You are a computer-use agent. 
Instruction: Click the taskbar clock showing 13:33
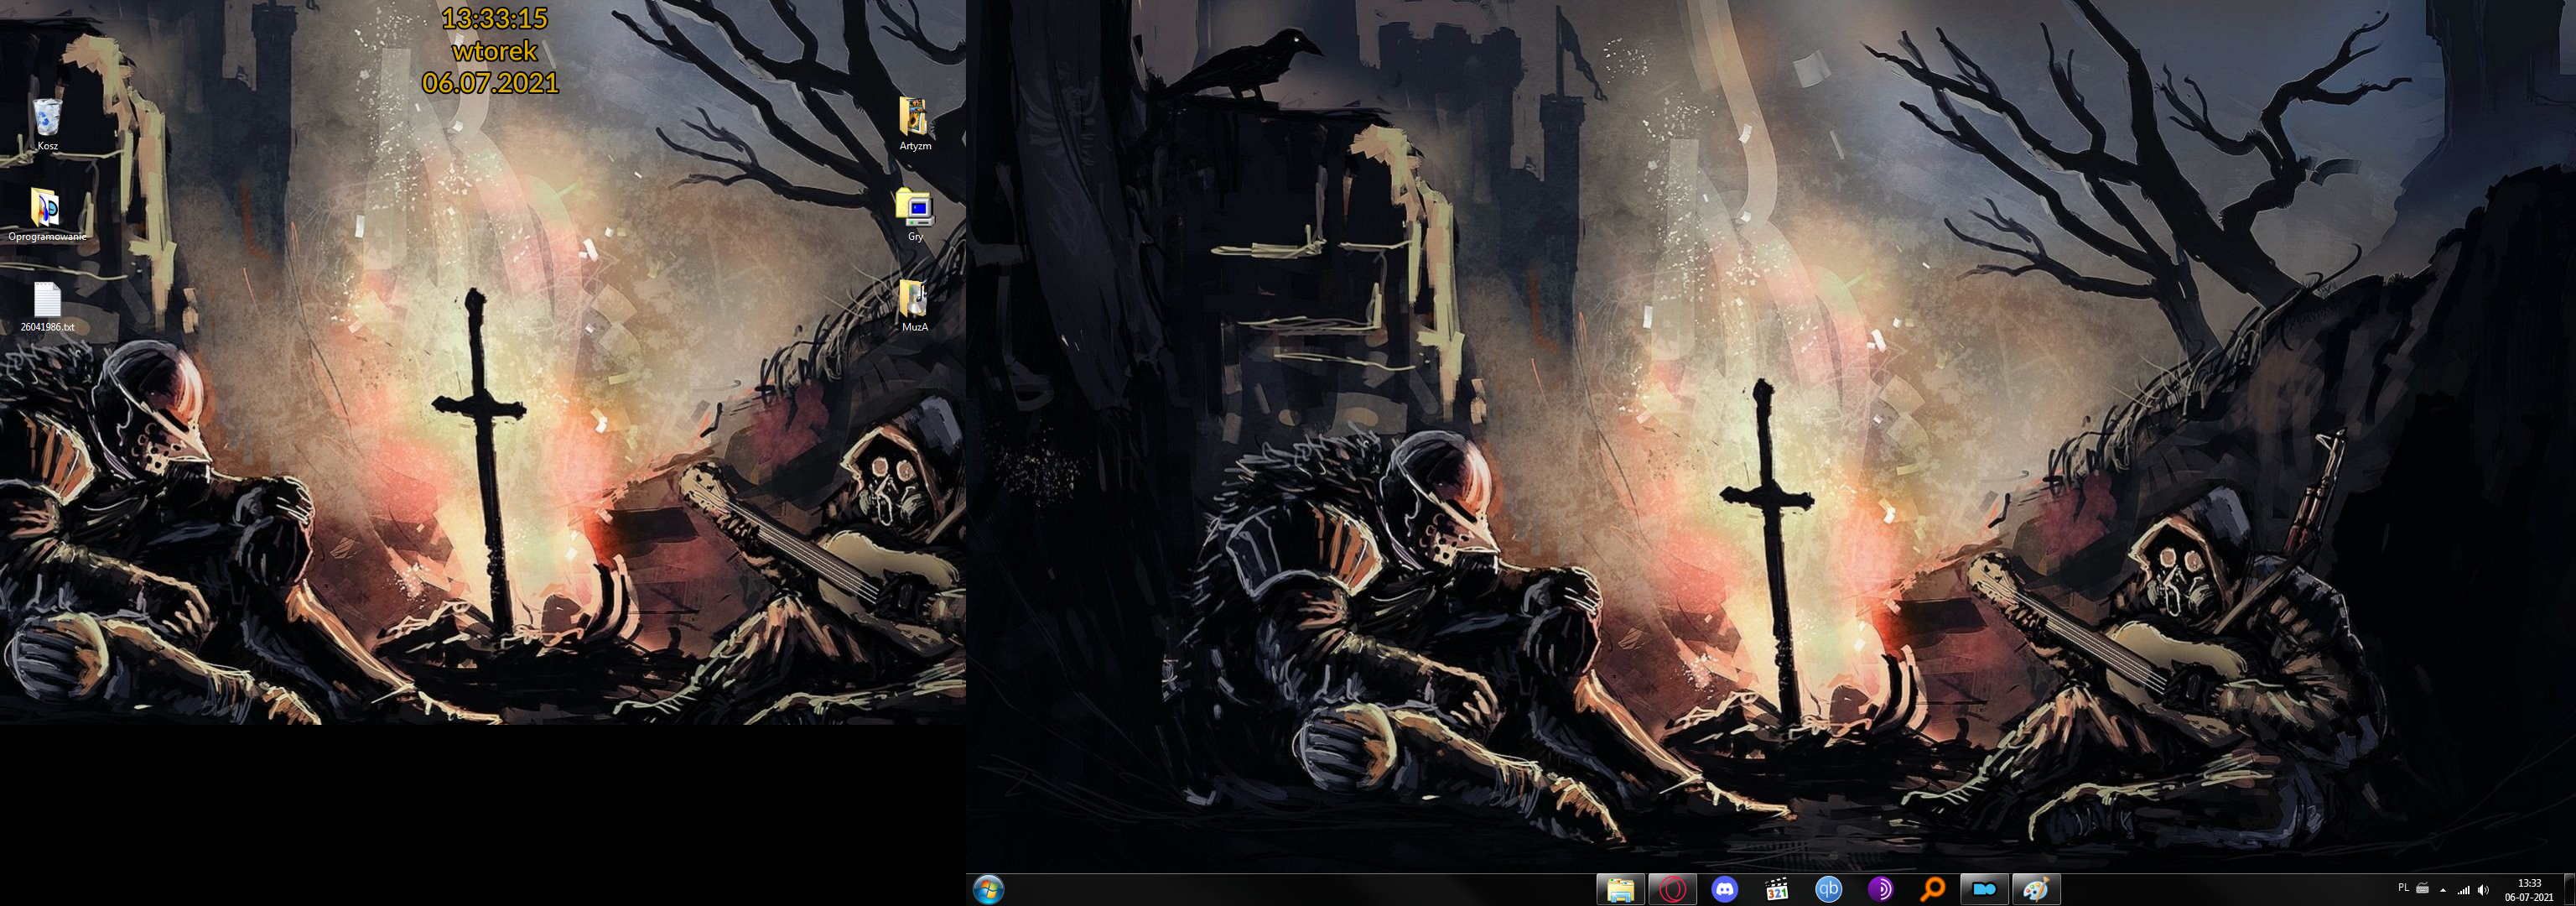tap(2529, 890)
